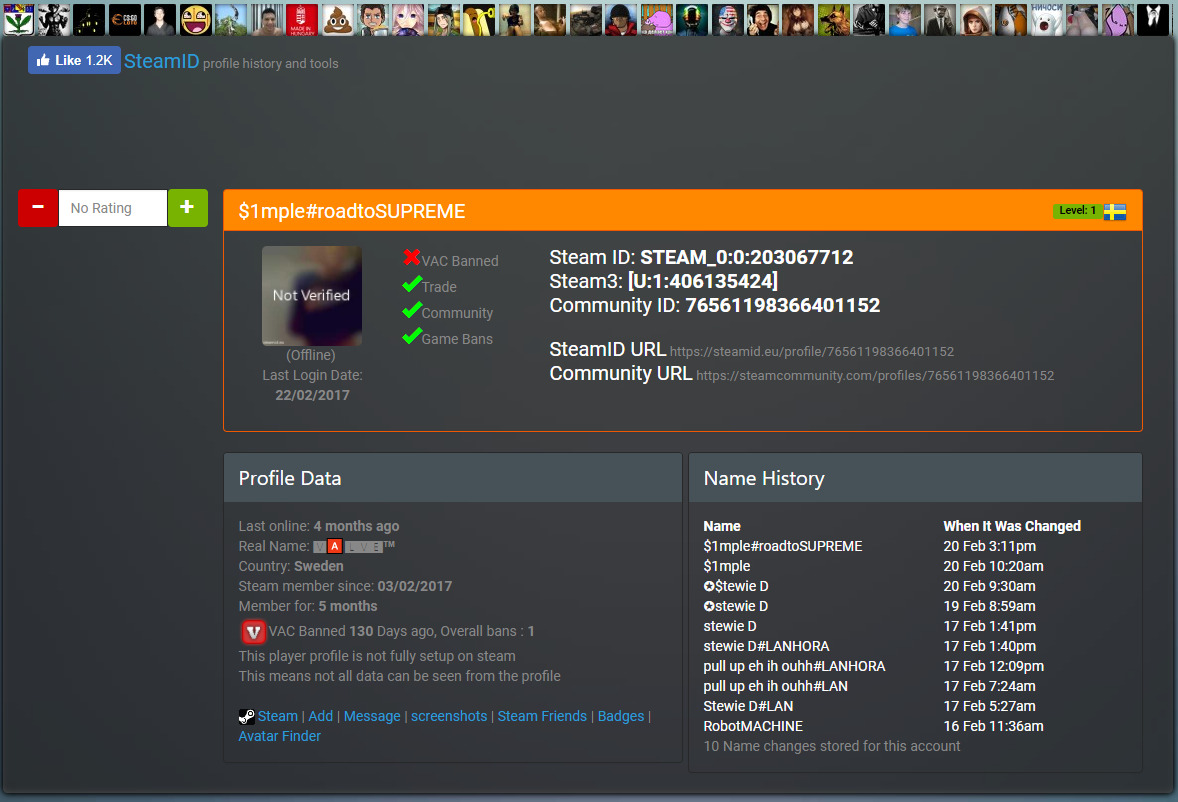Click the green checkmark beside Community
This screenshot has width=1178, height=802.
tap(412, 310)
